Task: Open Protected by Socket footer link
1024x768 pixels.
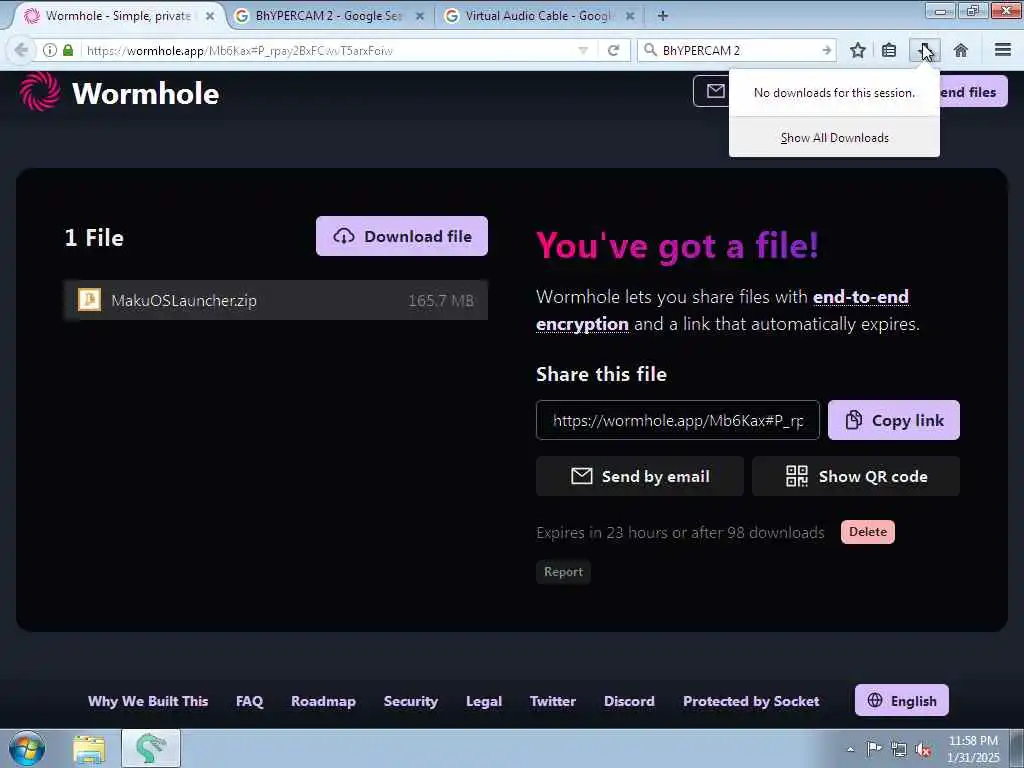Action: click(x=751, y=701)
